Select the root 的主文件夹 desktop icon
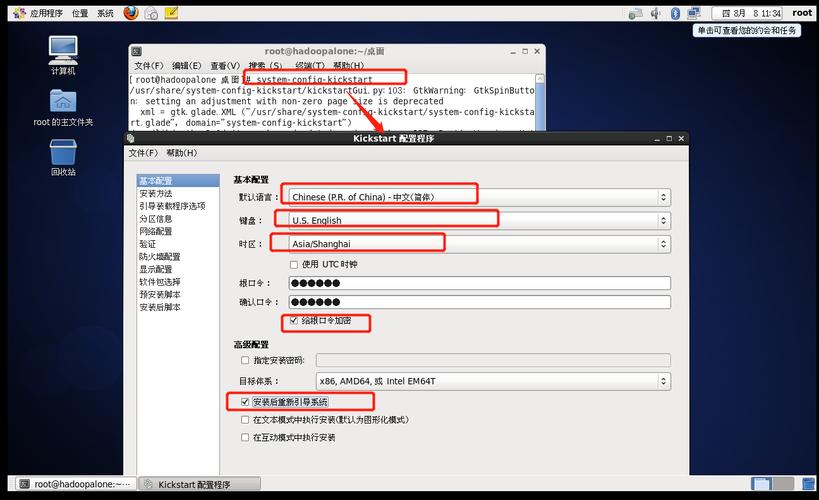The image size is (819, 500). [x=63, y=108]
